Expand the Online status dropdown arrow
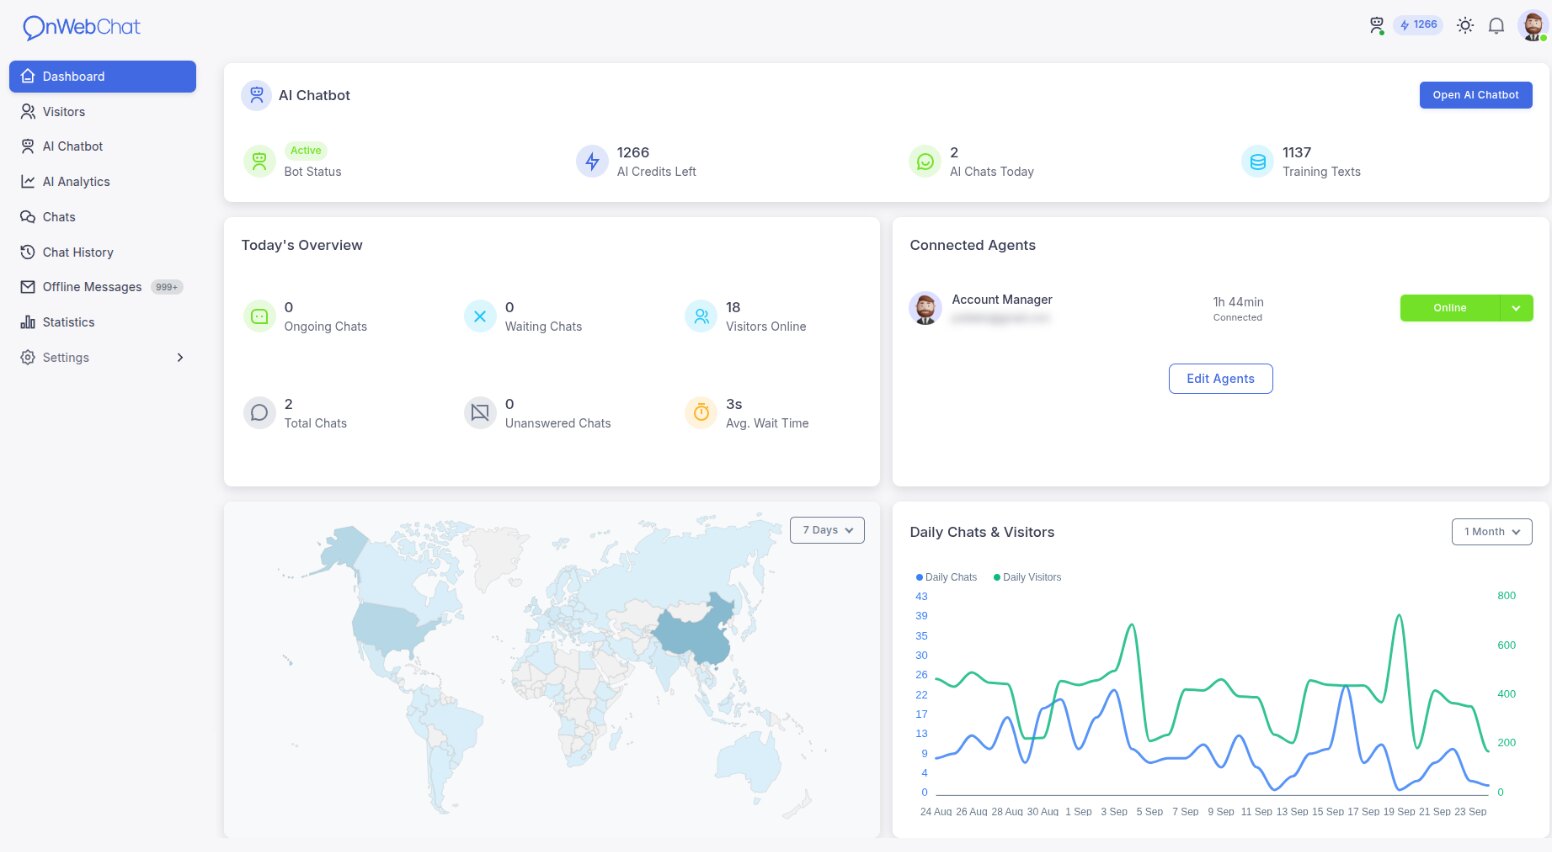The width and height of the screenshot is (1552, 852). click(x=1516, y=308)
